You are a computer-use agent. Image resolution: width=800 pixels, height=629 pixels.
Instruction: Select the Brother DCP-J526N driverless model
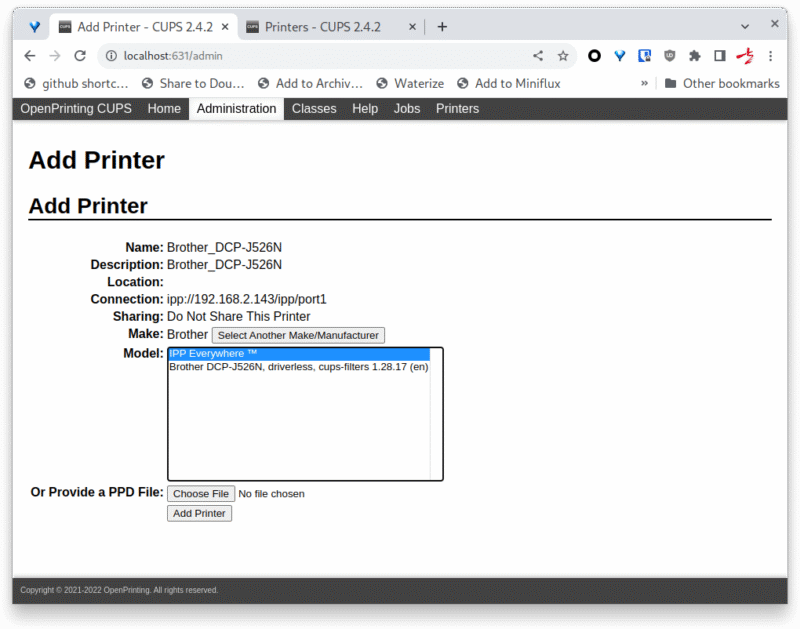coord(298,367)
